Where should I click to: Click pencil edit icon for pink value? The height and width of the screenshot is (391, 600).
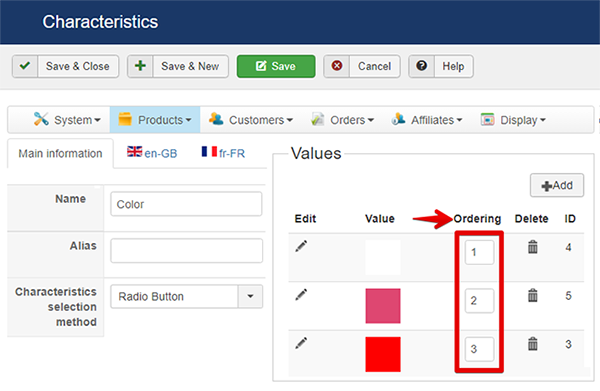tap(301, 295)
